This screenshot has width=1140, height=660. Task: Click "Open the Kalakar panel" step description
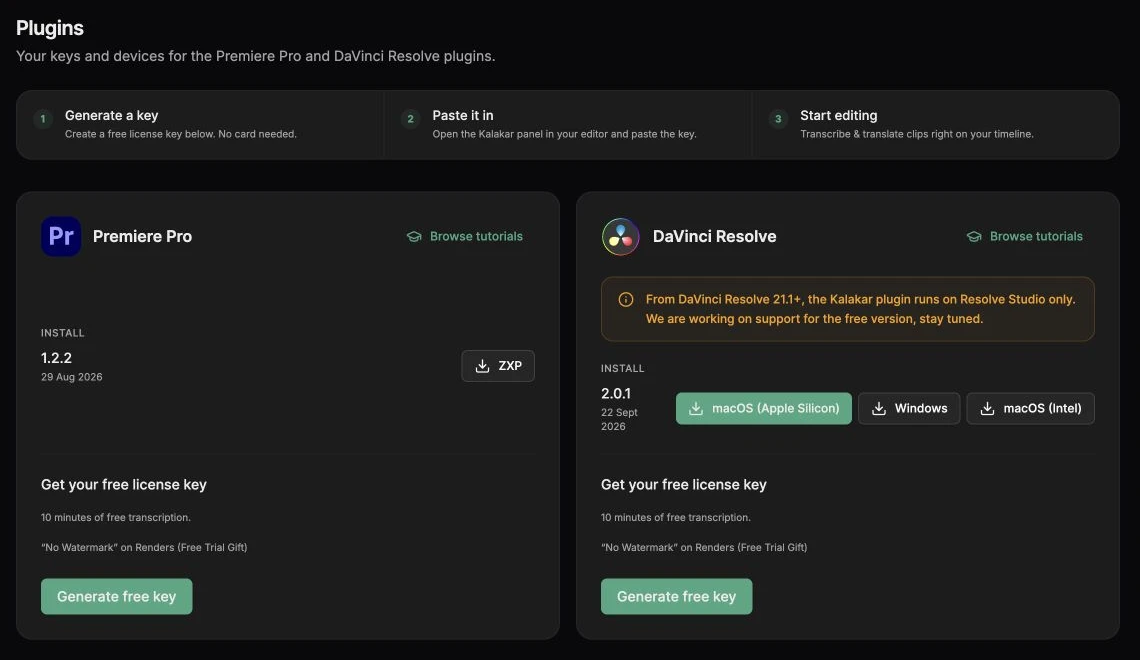564,134
